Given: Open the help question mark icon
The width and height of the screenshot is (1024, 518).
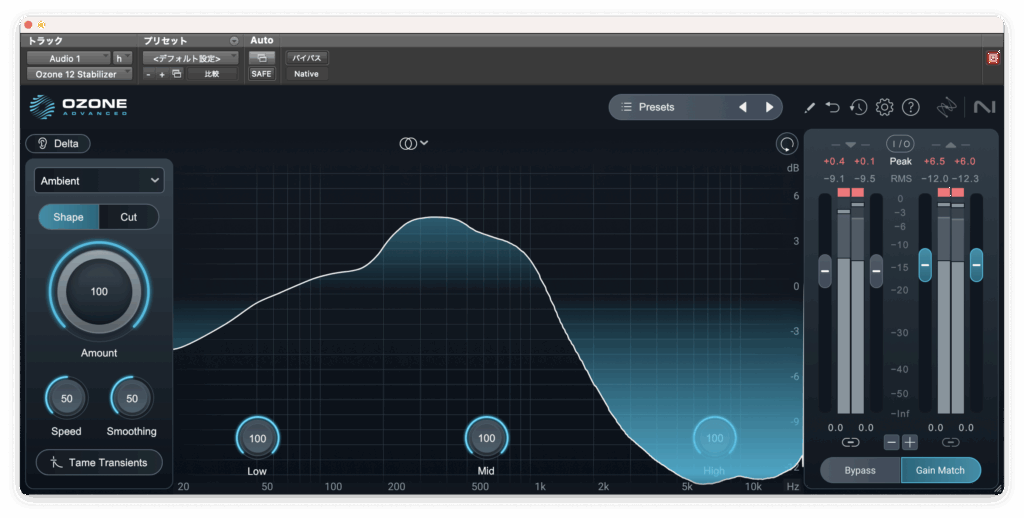Looking at the screenshot, I should point(910,107).
